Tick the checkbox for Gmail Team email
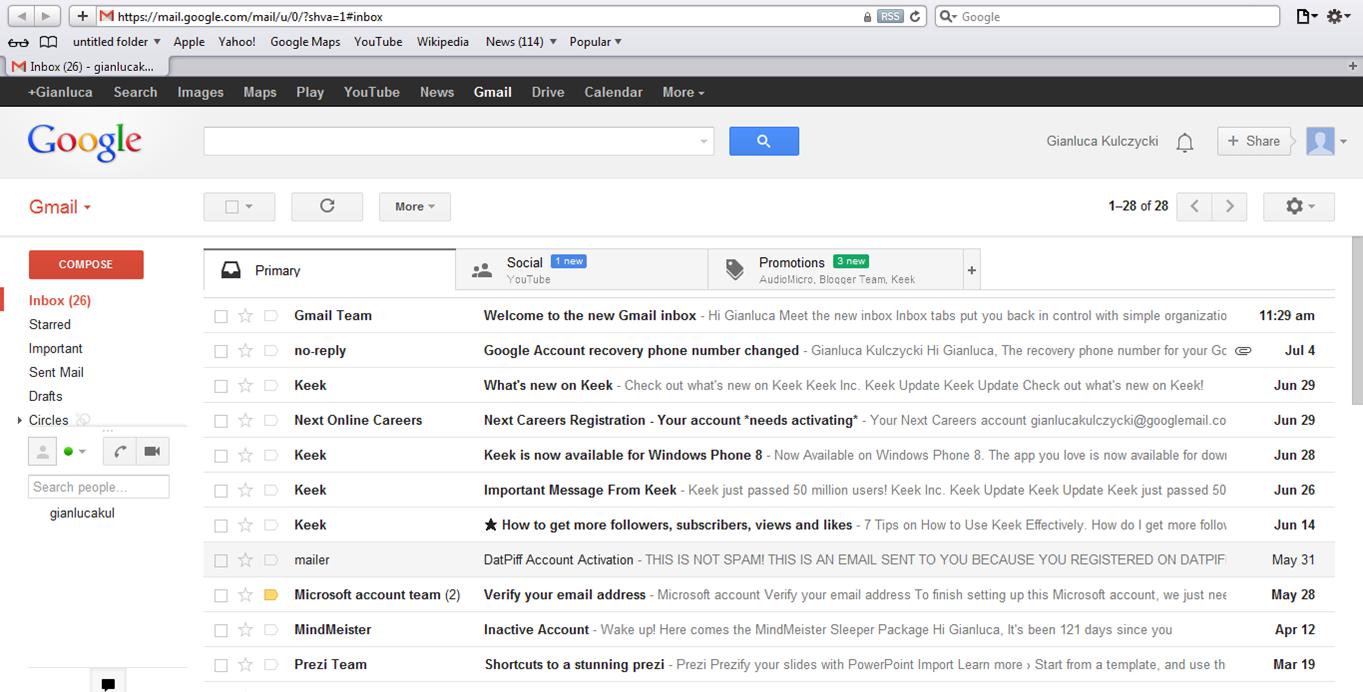The image size is (1363, 692). click(x=221, y=316)
